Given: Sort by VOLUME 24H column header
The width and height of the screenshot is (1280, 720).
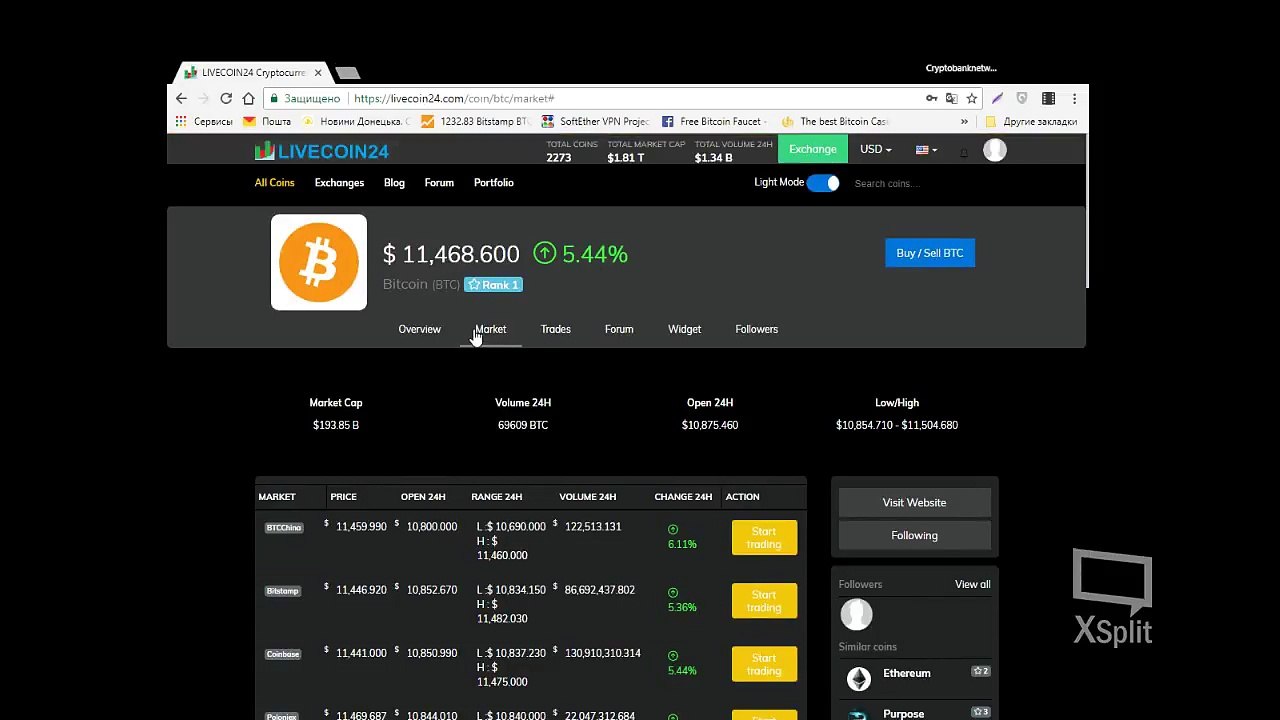Looking at the screenshot, I should pyautogui.click(x=588, y=497).
